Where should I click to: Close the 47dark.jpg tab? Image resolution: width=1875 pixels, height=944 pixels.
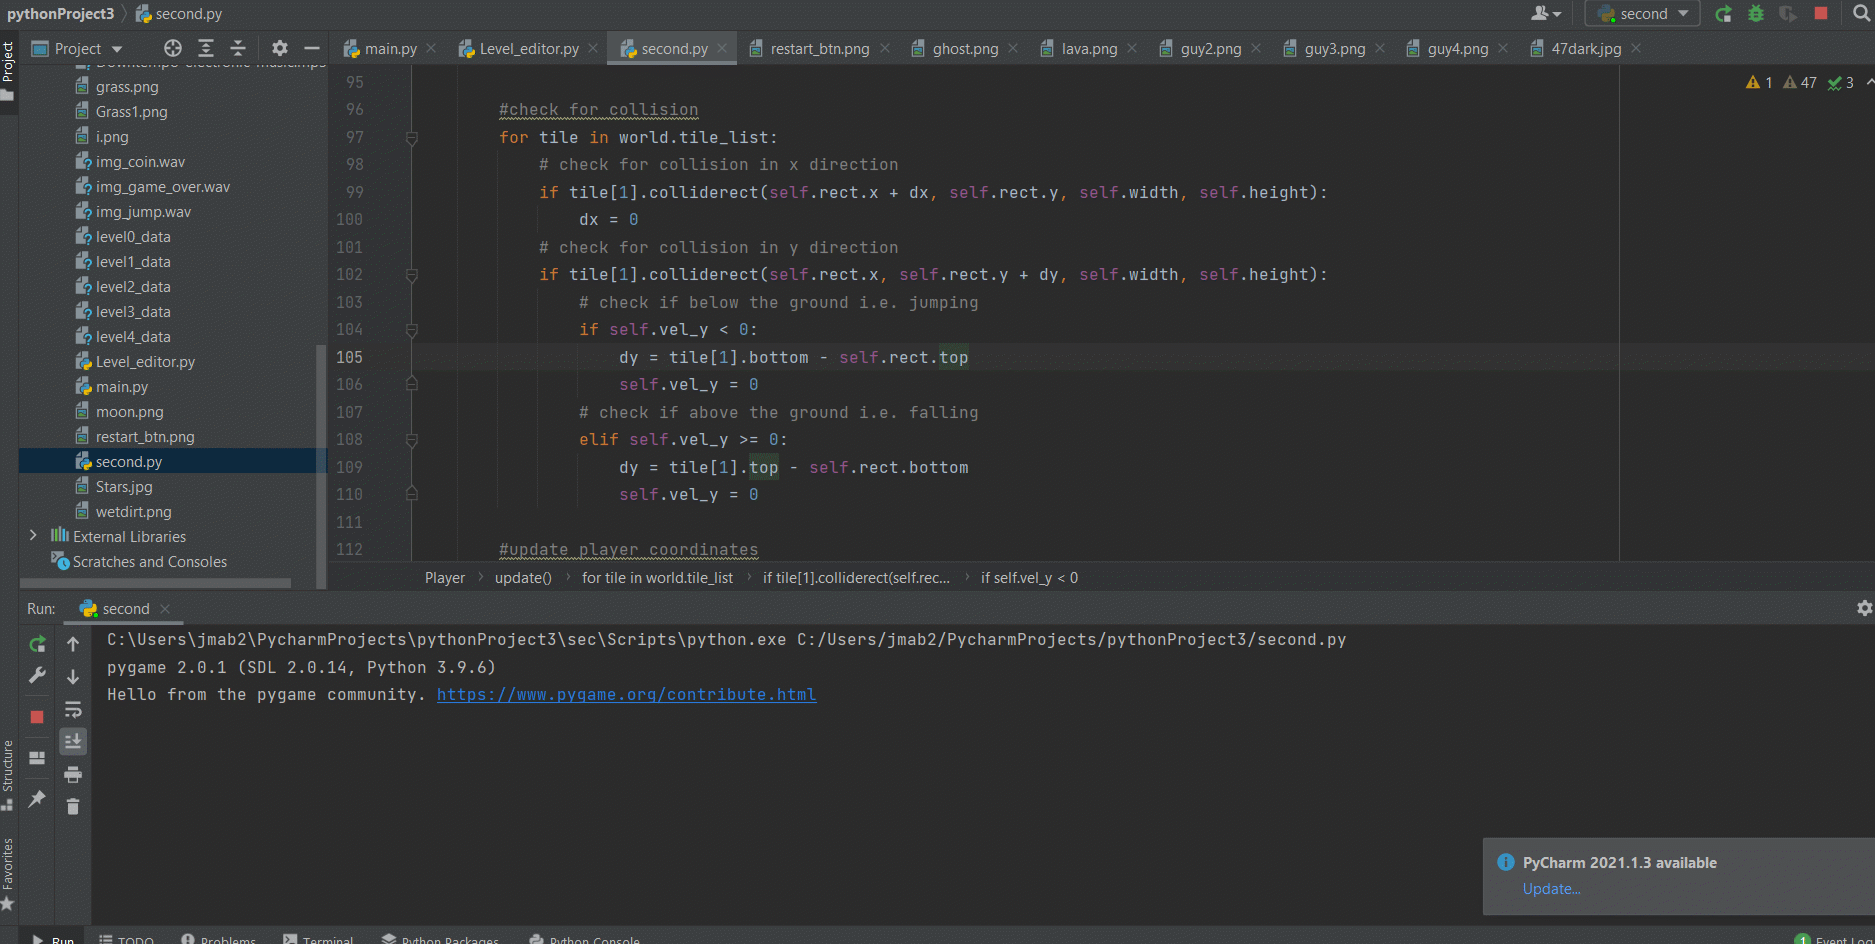click(x=1636, y=48)
